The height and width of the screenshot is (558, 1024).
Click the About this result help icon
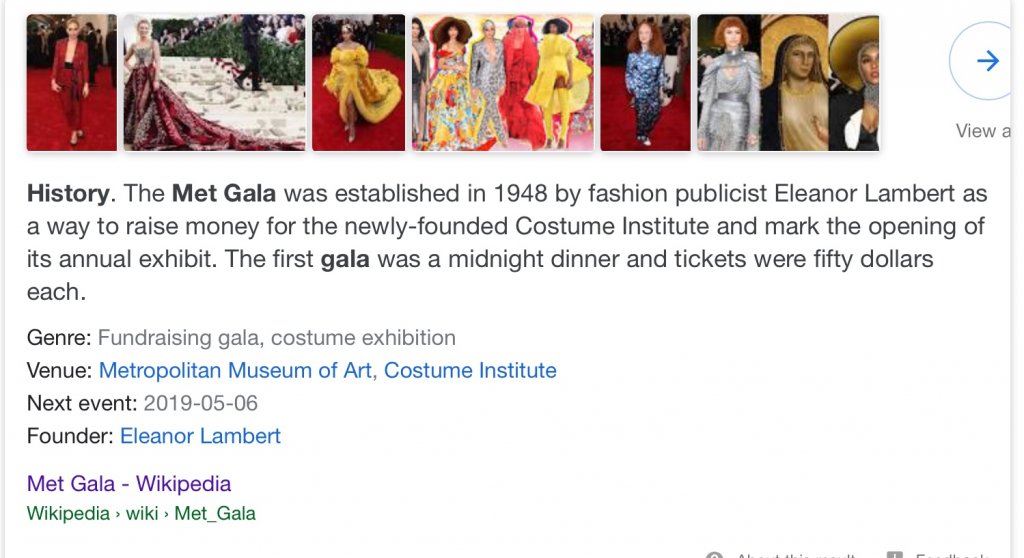[x=714, y=555]
